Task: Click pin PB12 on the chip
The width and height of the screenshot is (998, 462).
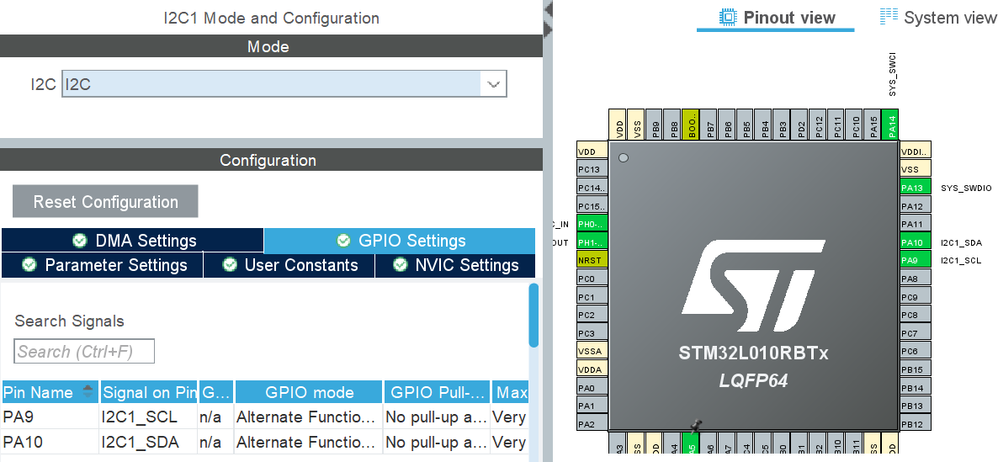Action: pos(916,423)
